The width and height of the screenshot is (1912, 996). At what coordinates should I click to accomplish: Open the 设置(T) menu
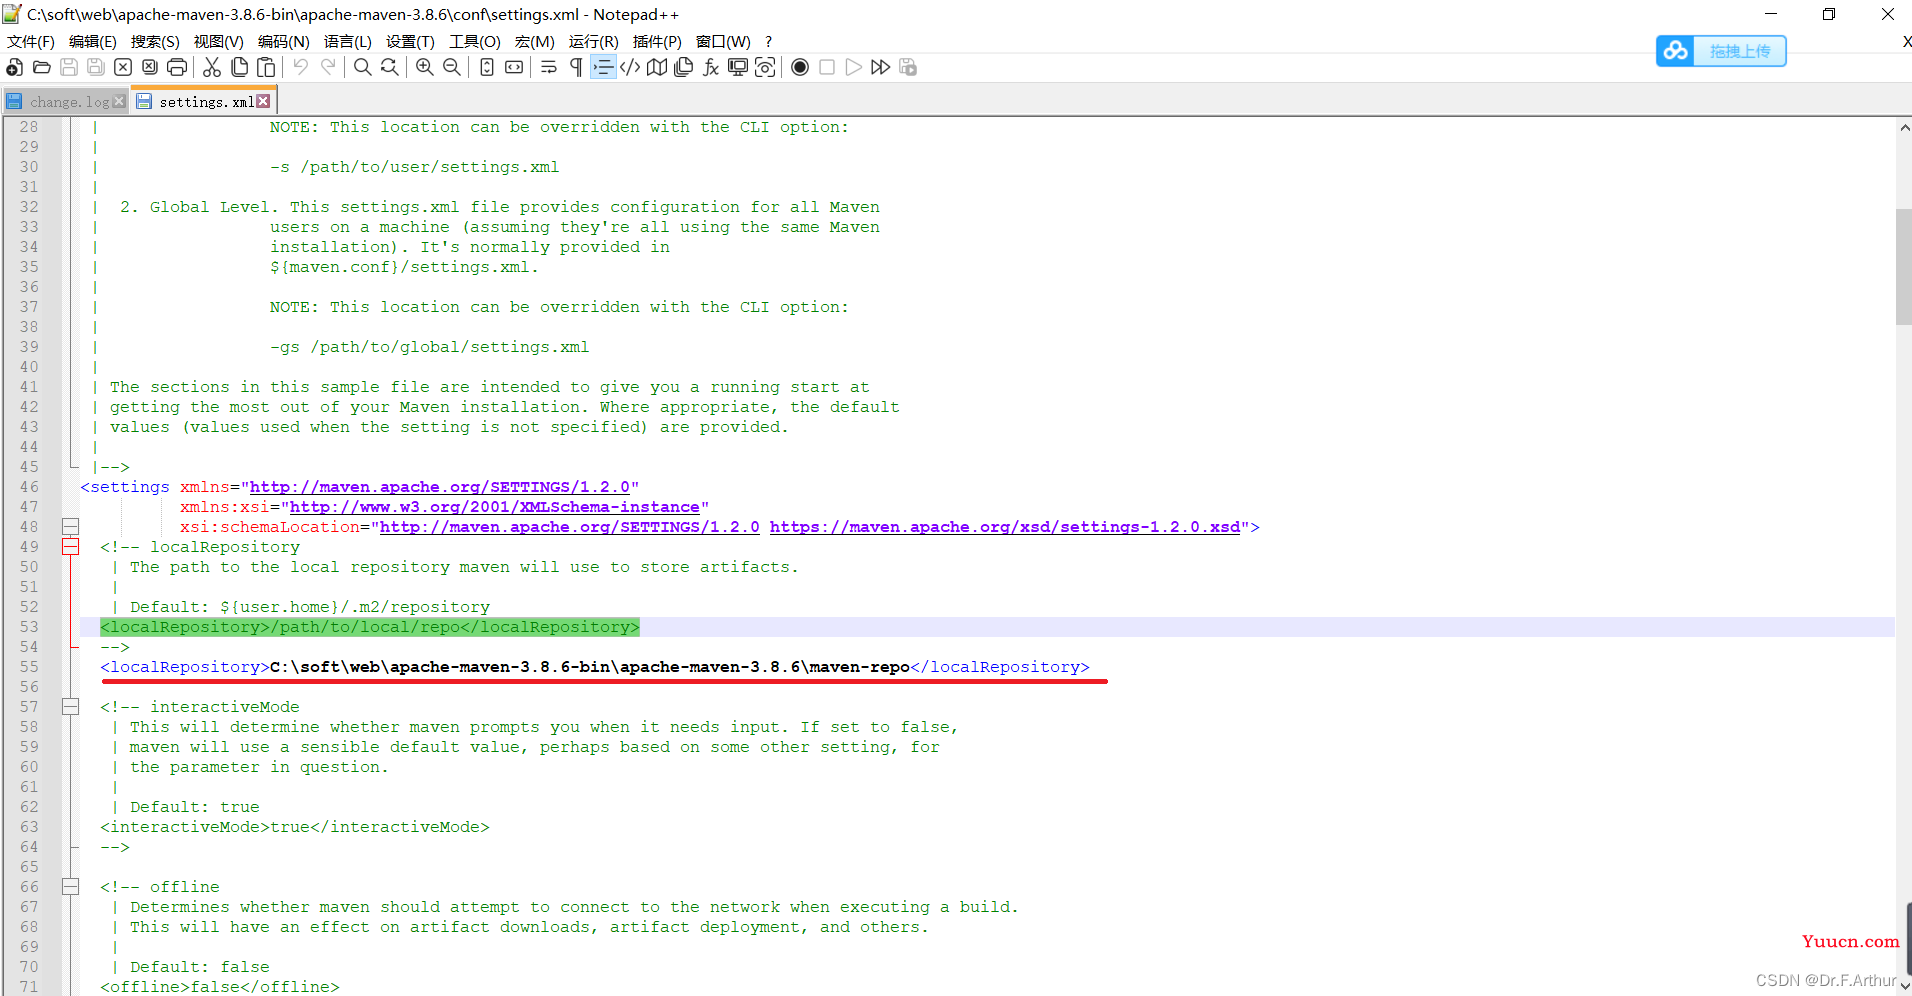point(410,41)
